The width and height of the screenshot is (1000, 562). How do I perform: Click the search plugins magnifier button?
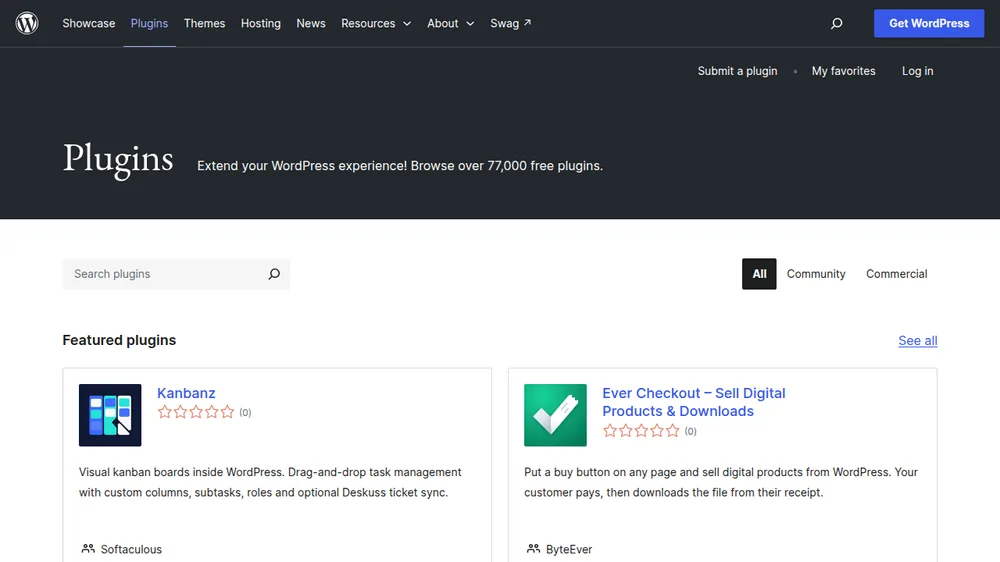click(274, 274)
